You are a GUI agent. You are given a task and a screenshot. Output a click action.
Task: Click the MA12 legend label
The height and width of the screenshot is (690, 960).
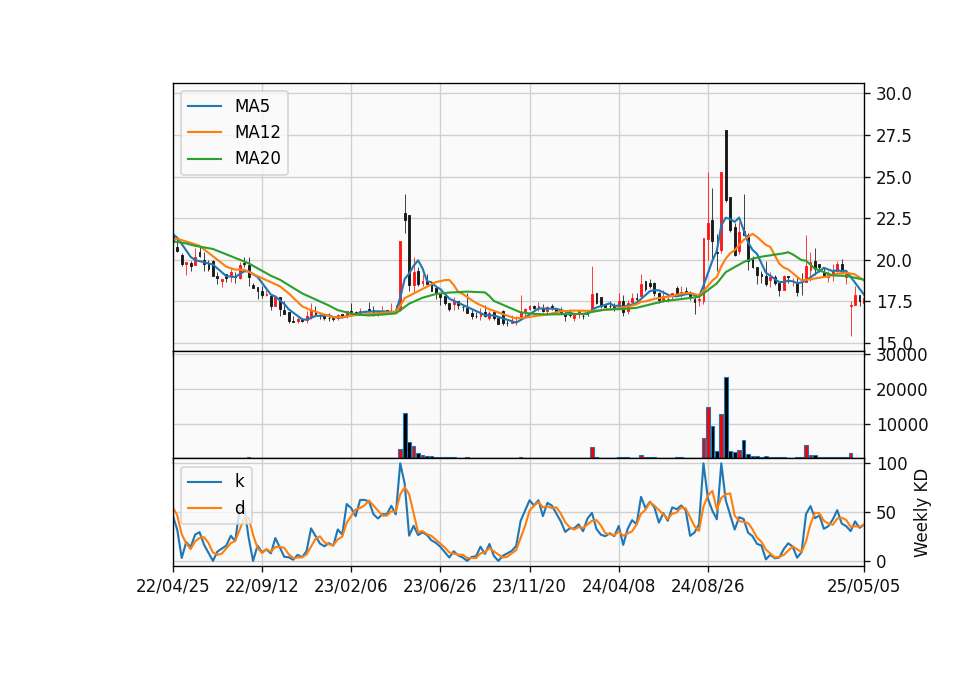[x=258, y=132]
